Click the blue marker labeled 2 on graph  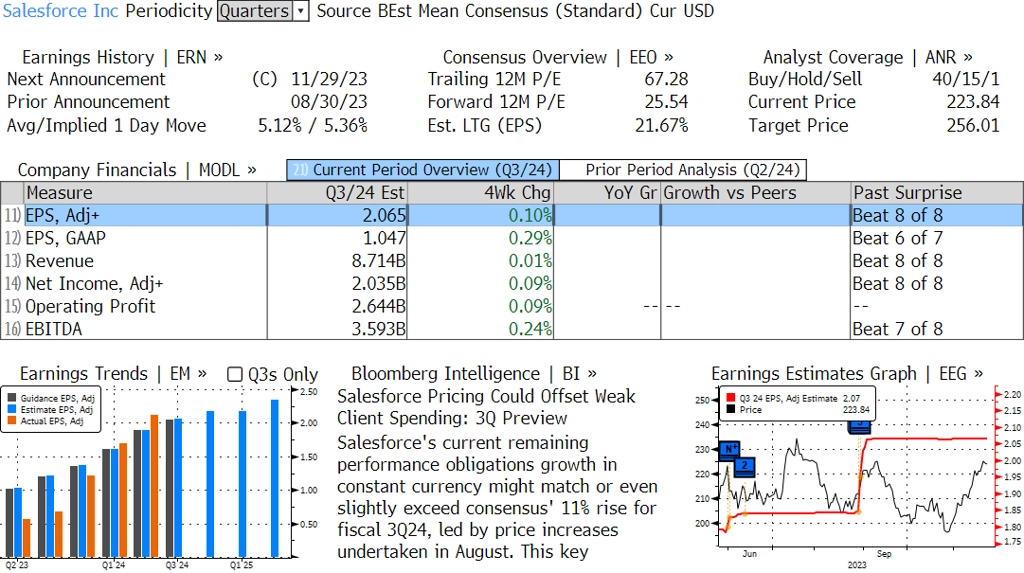click(x=744, y=467)
